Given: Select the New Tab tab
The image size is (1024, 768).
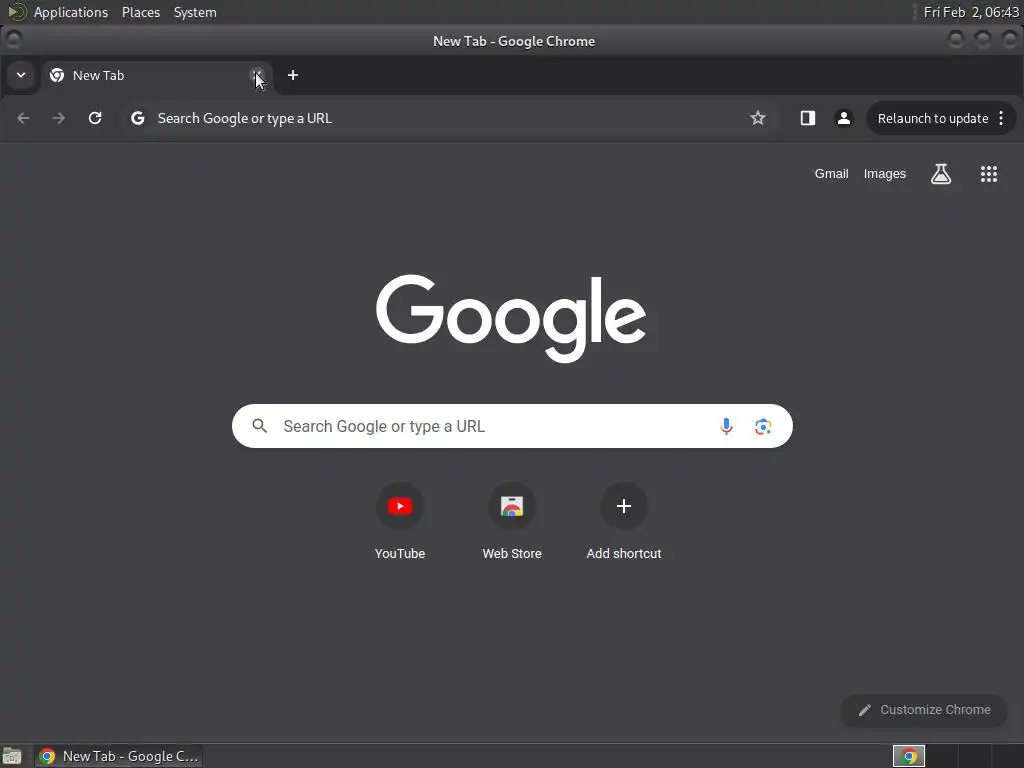Looking at the screenshot, I should coord(157,76).
